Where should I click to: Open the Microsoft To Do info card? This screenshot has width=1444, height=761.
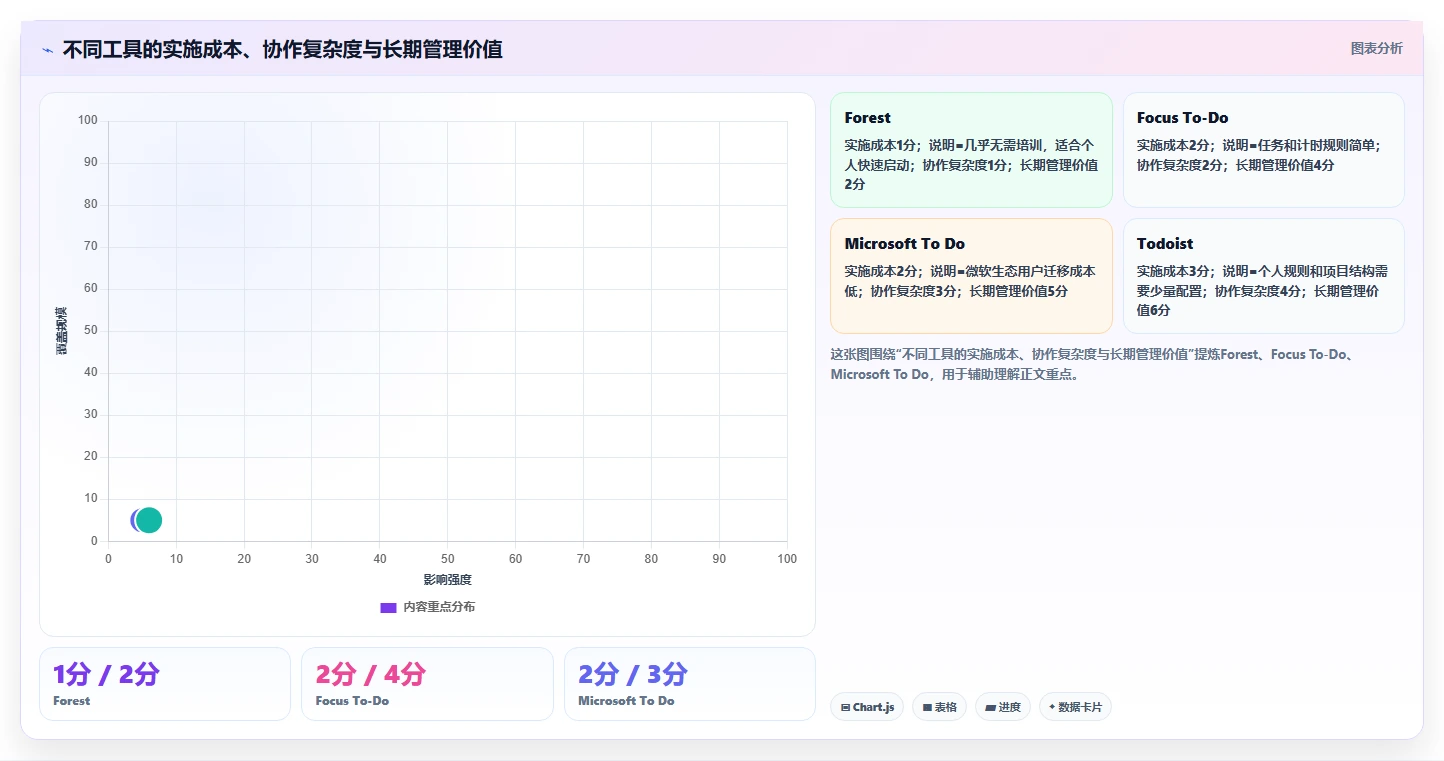[x=971, y=276]
